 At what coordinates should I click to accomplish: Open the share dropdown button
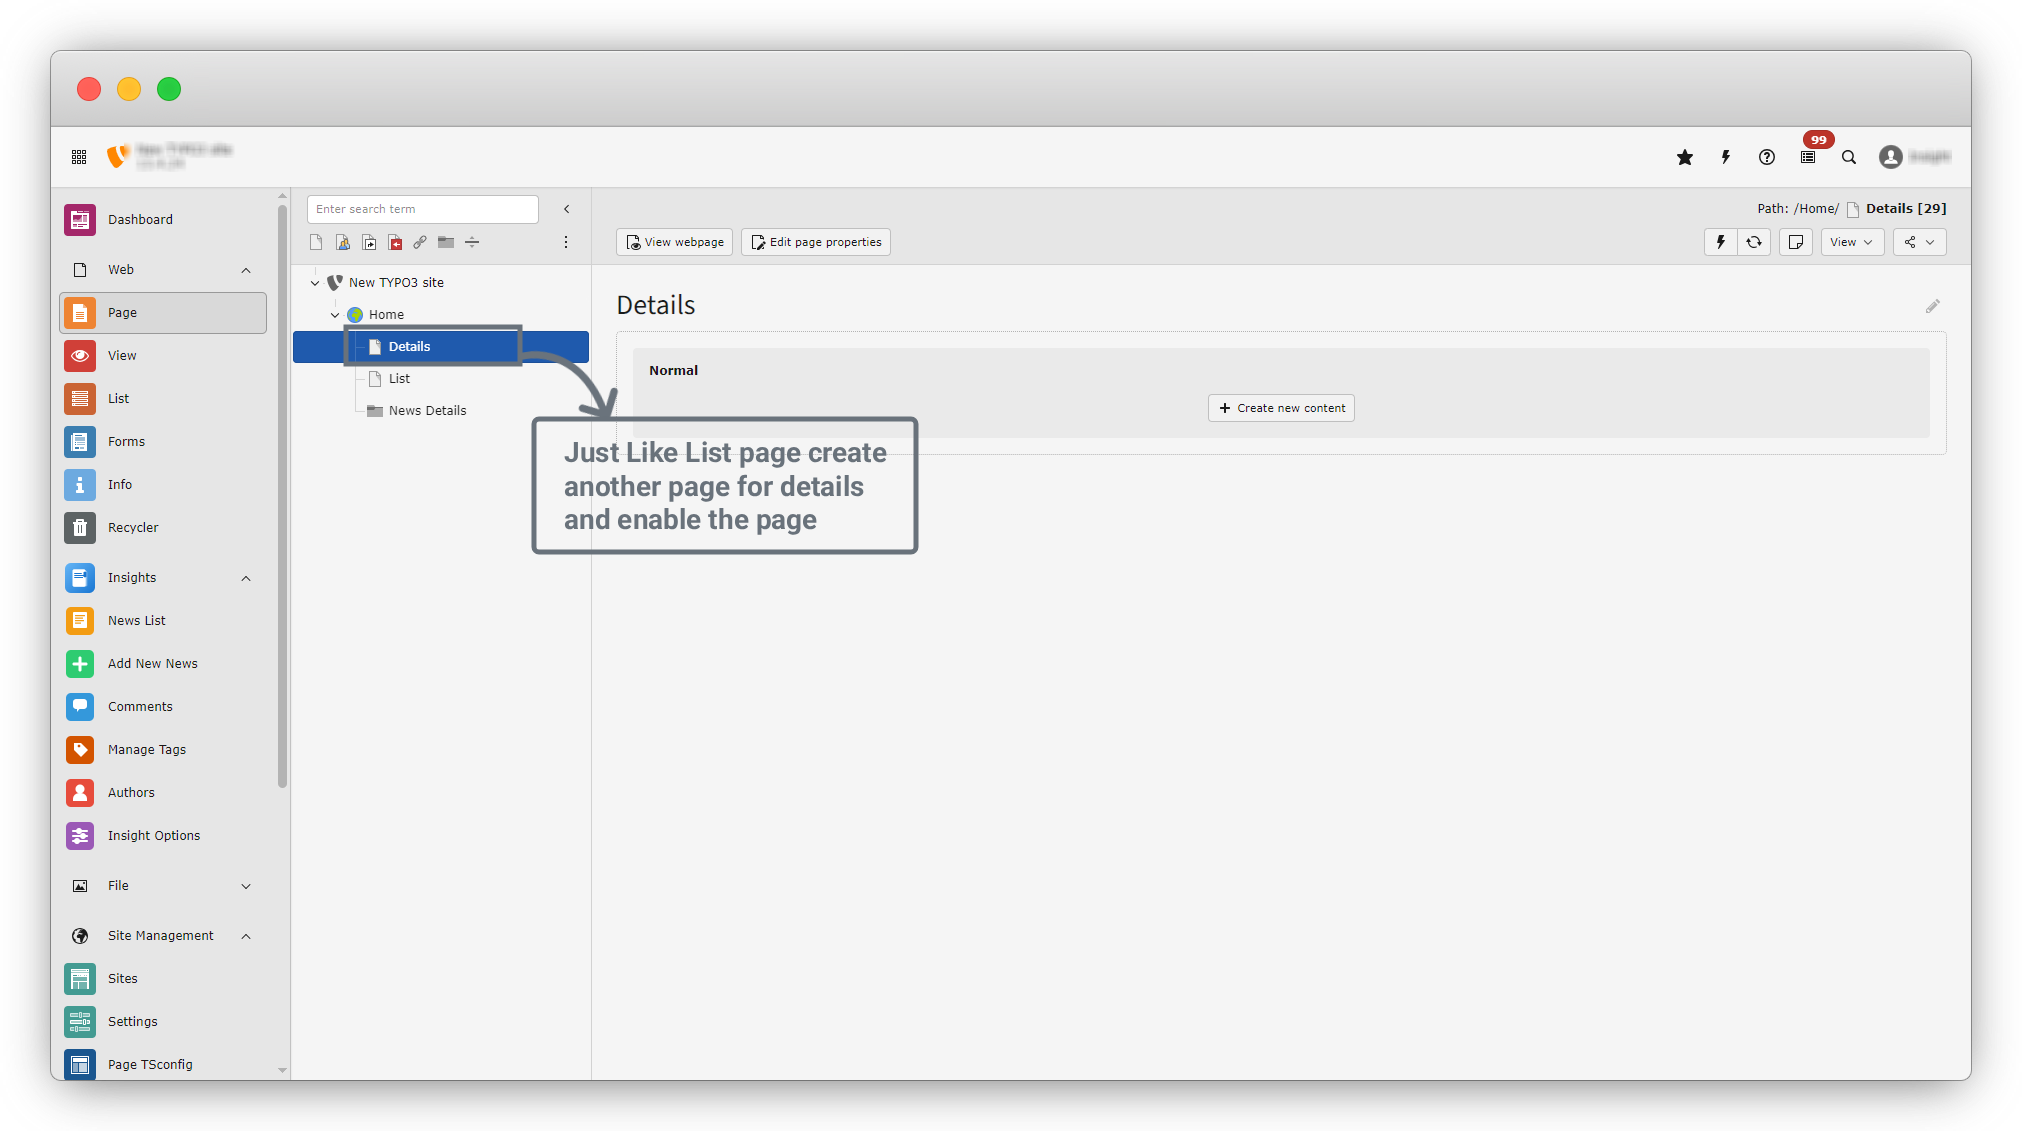point(1918,242)
